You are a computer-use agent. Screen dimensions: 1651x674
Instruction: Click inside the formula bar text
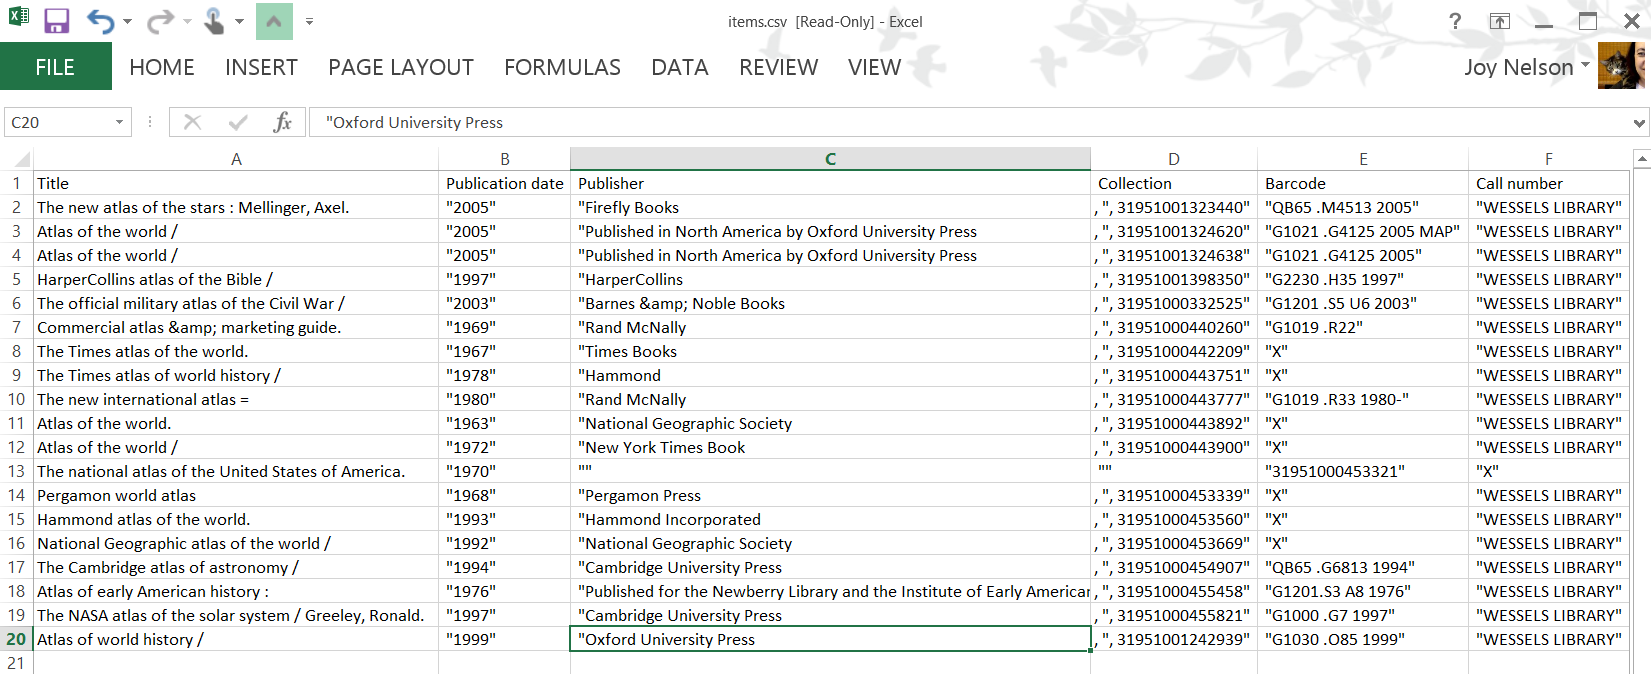pos(900,122)
